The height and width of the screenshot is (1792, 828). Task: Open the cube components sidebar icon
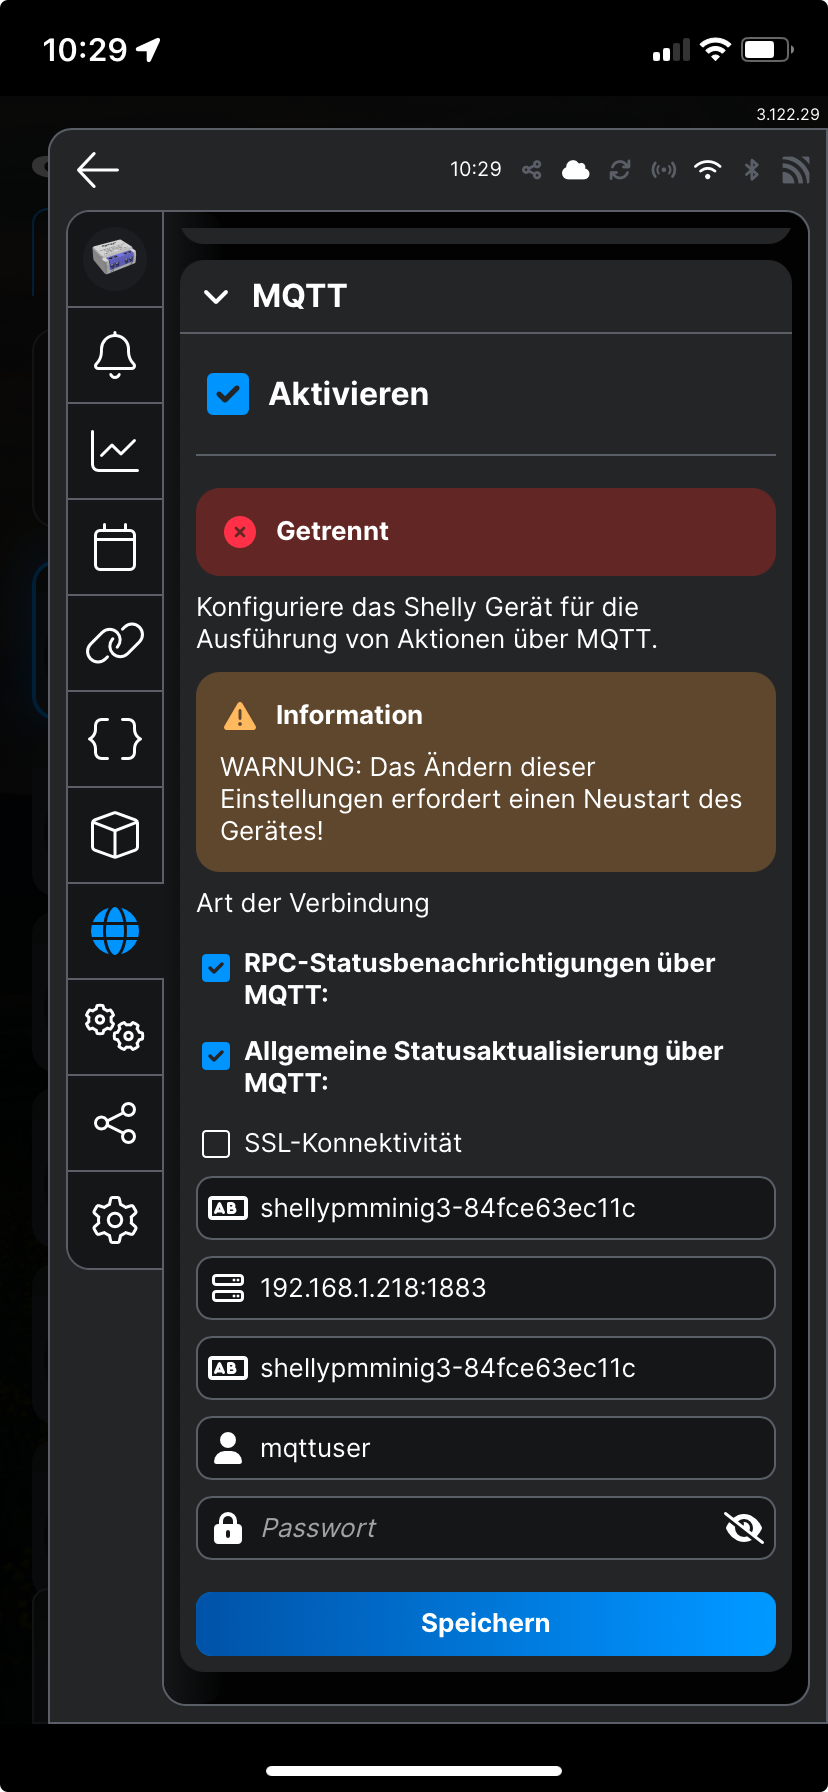pos(115,835)
